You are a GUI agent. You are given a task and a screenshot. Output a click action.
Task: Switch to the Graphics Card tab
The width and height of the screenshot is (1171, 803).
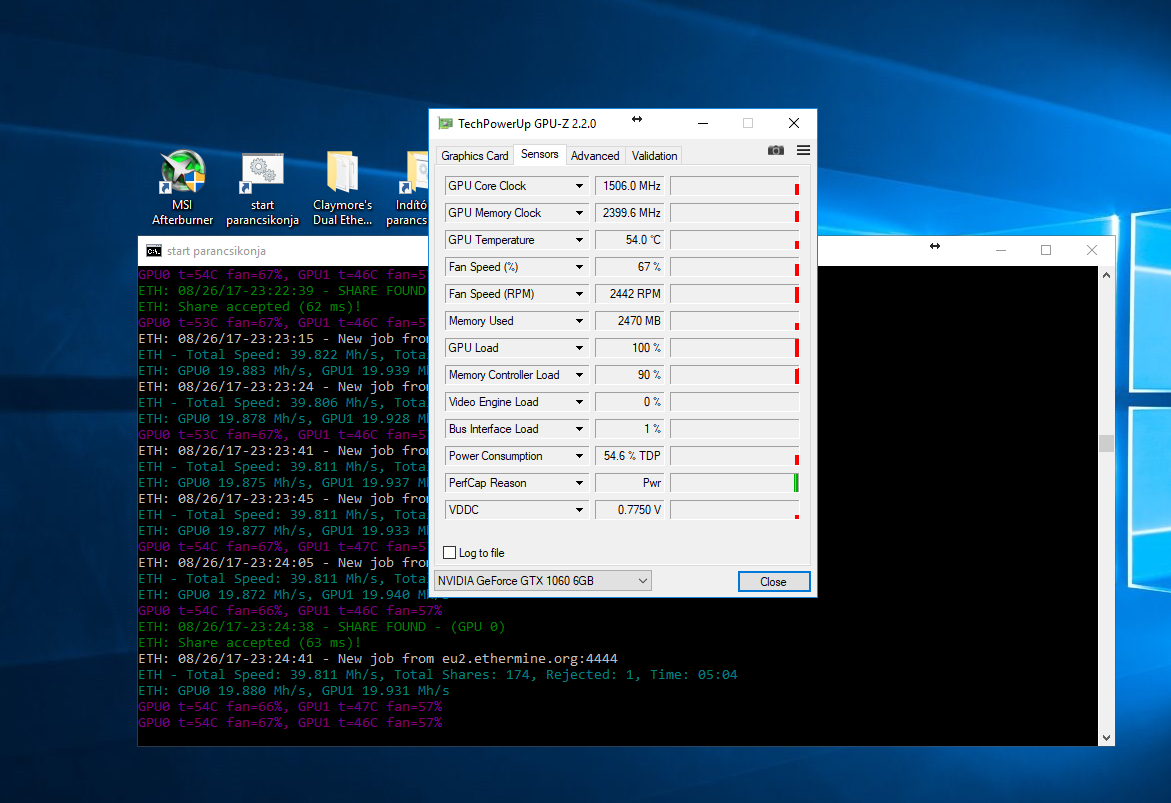pyautogui.click(x=475, y=156)
